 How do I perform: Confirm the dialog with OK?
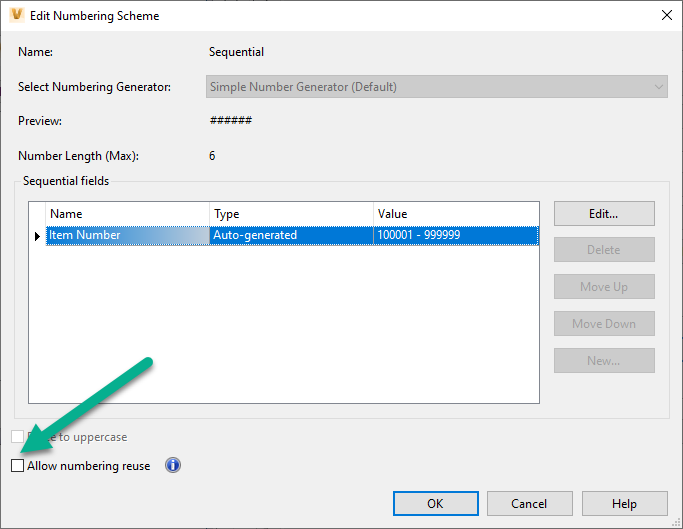tap(435, 504)
